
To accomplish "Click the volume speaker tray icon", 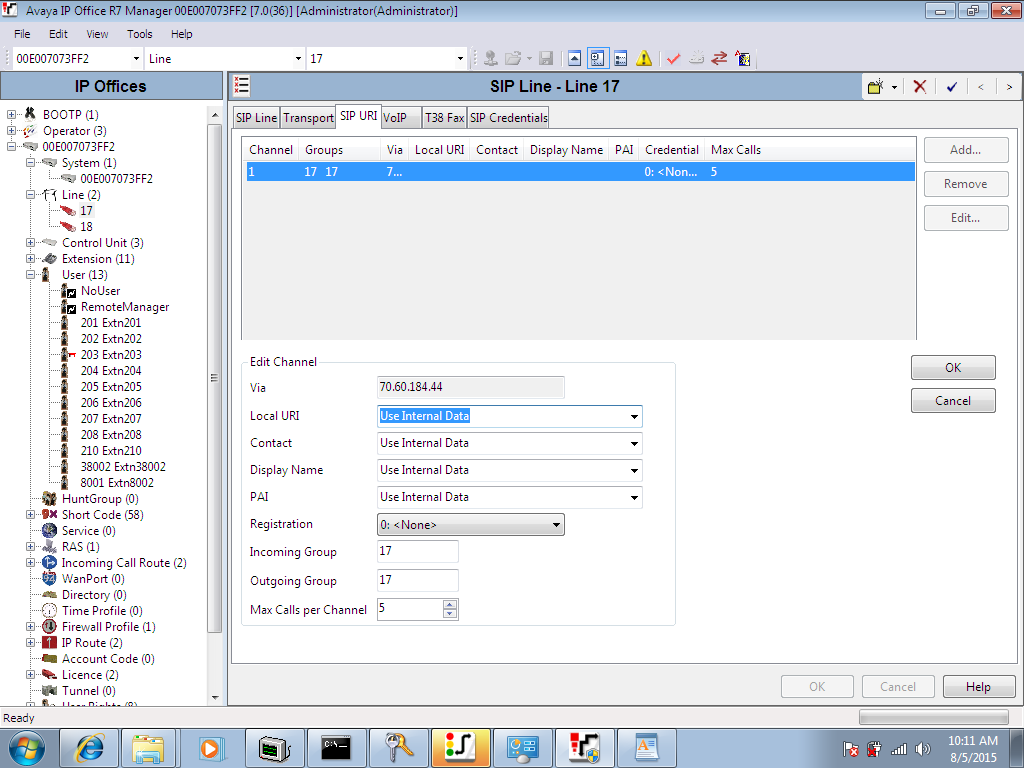I will (922, 749).
